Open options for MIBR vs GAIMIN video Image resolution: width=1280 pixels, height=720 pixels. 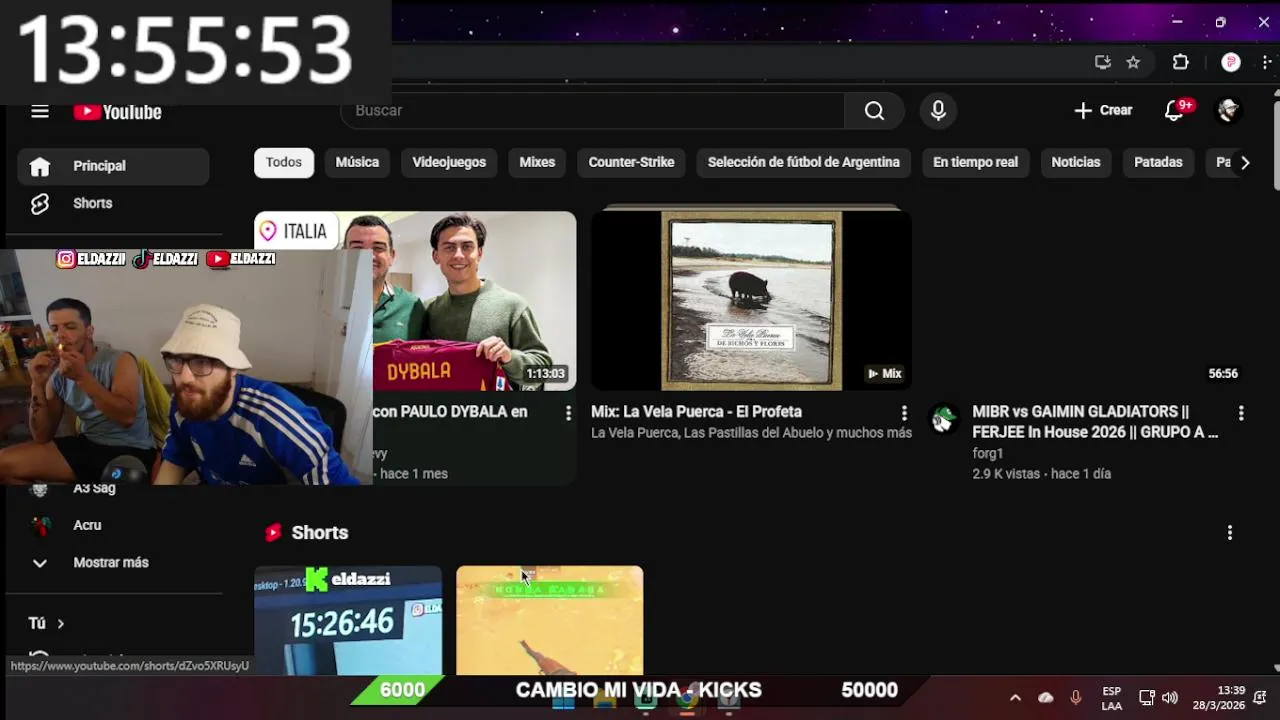(1241, 413)
